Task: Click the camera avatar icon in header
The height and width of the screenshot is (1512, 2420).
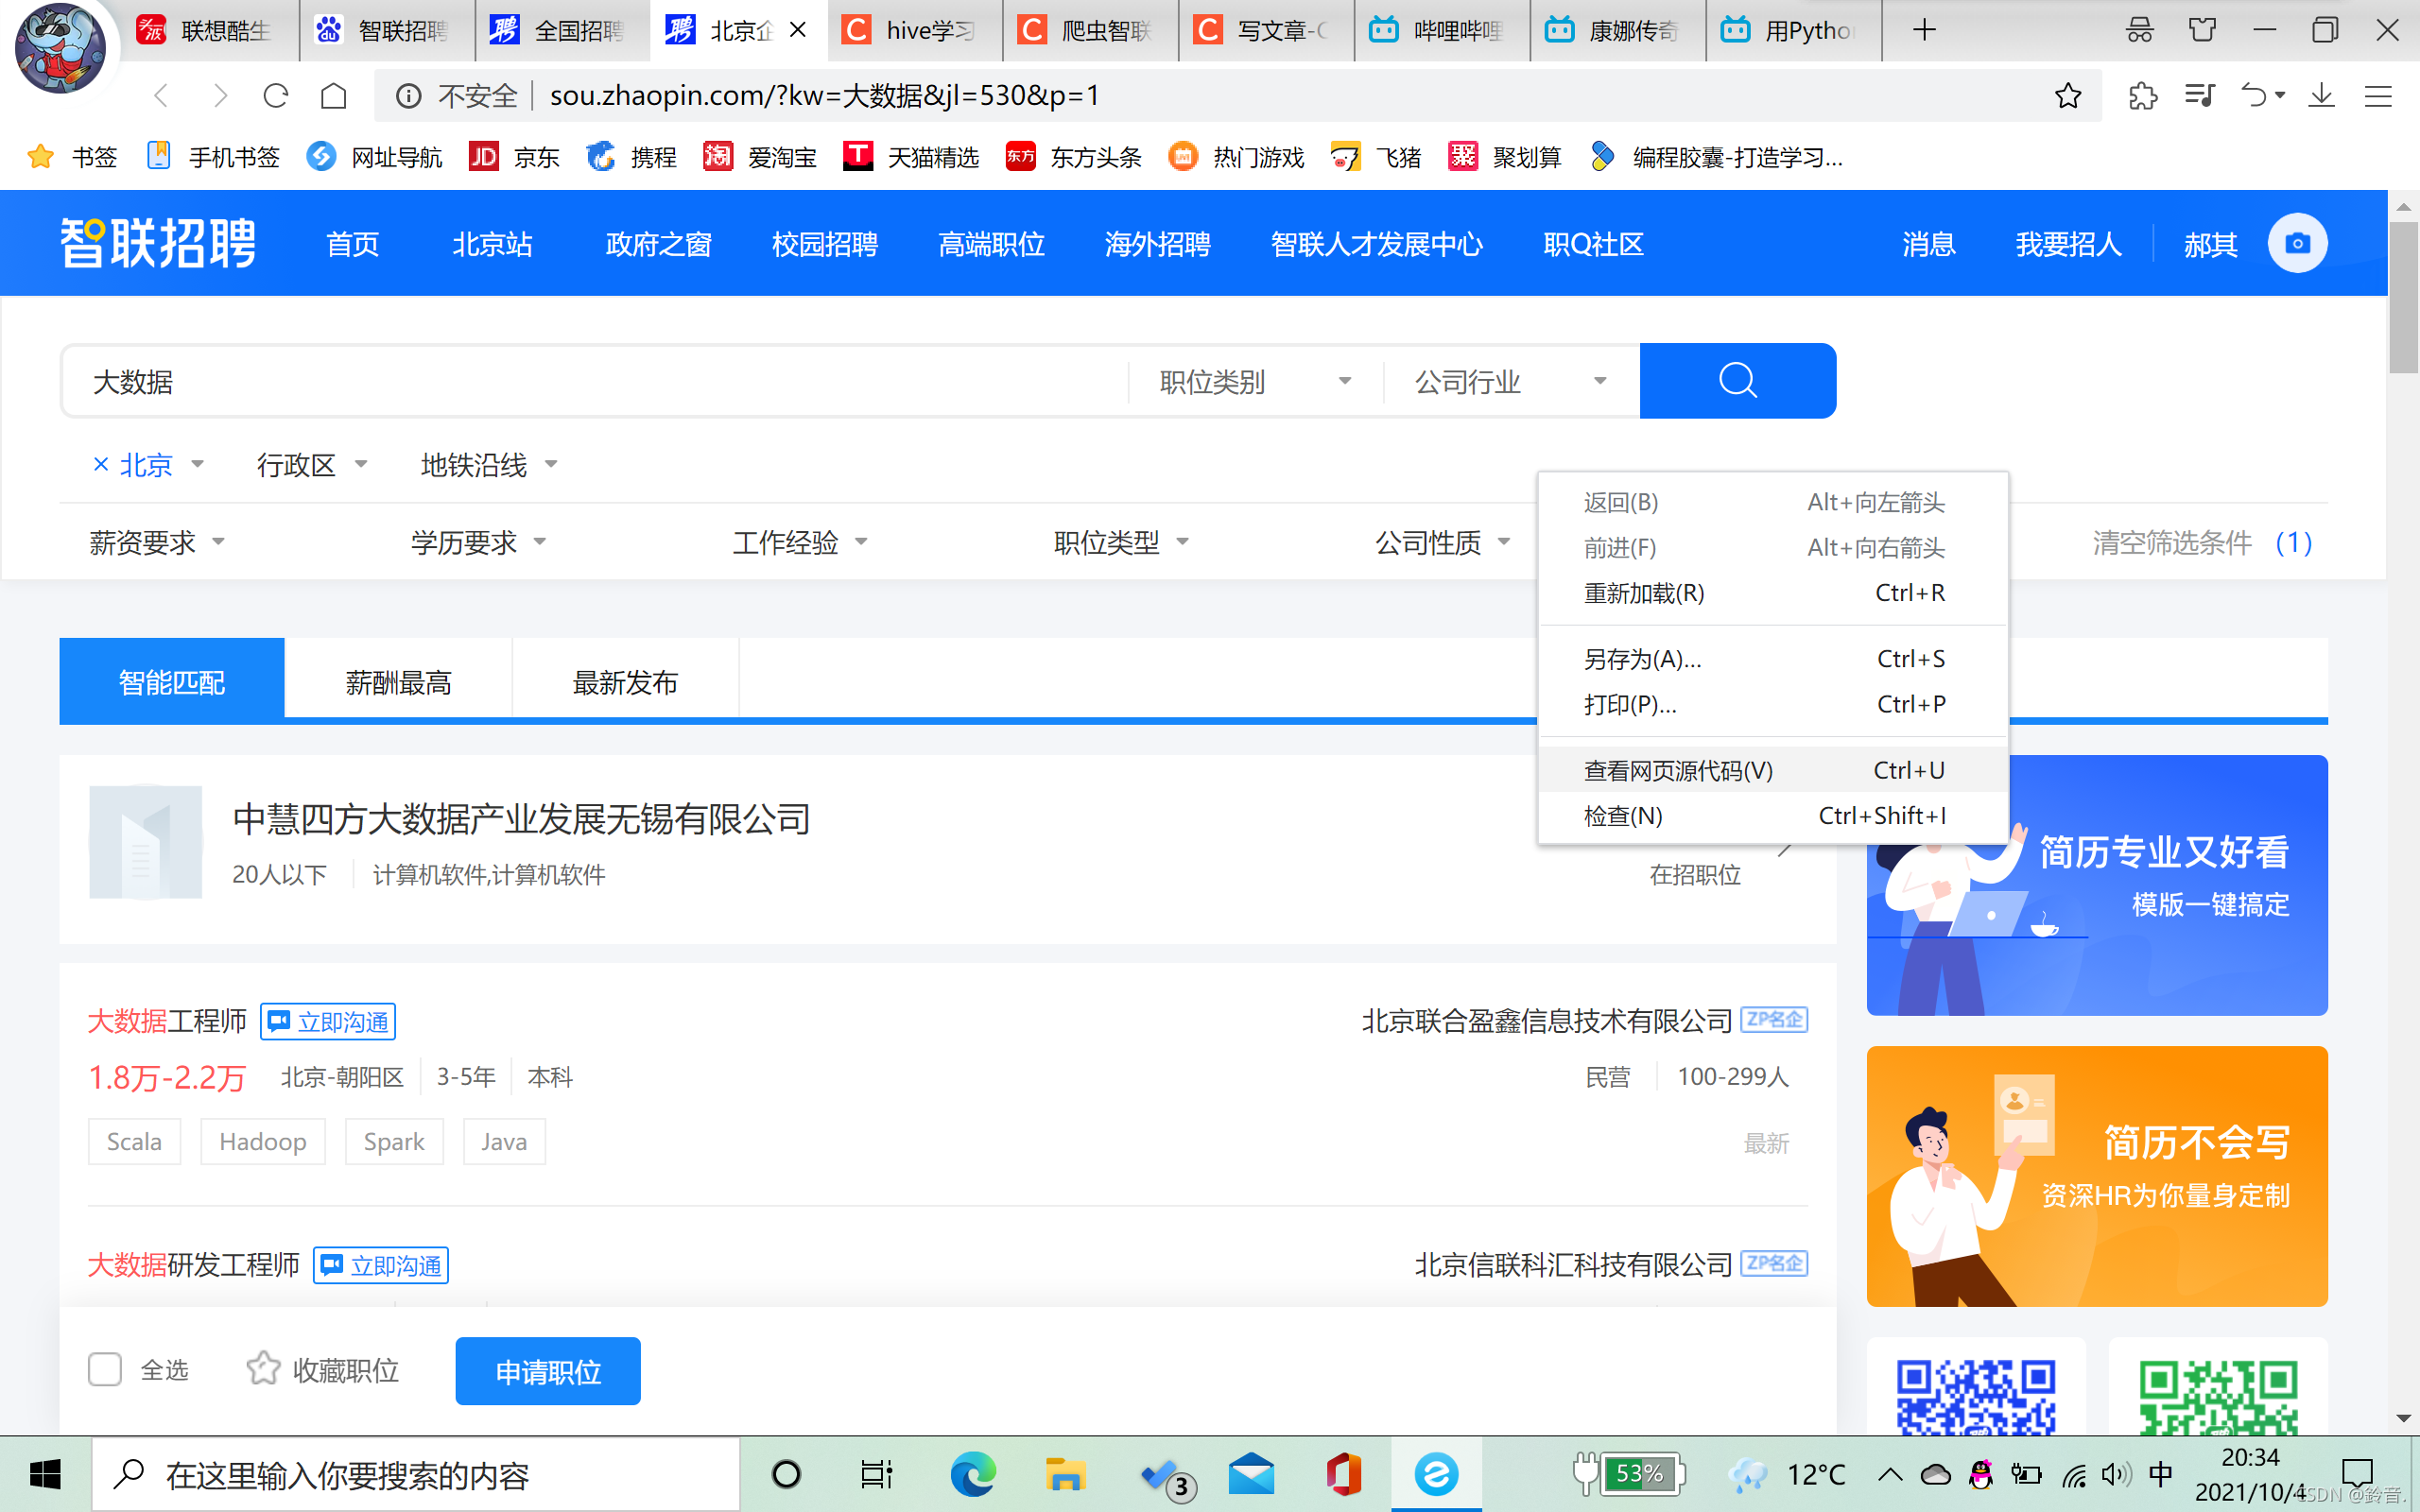Action: (2297, 243)
